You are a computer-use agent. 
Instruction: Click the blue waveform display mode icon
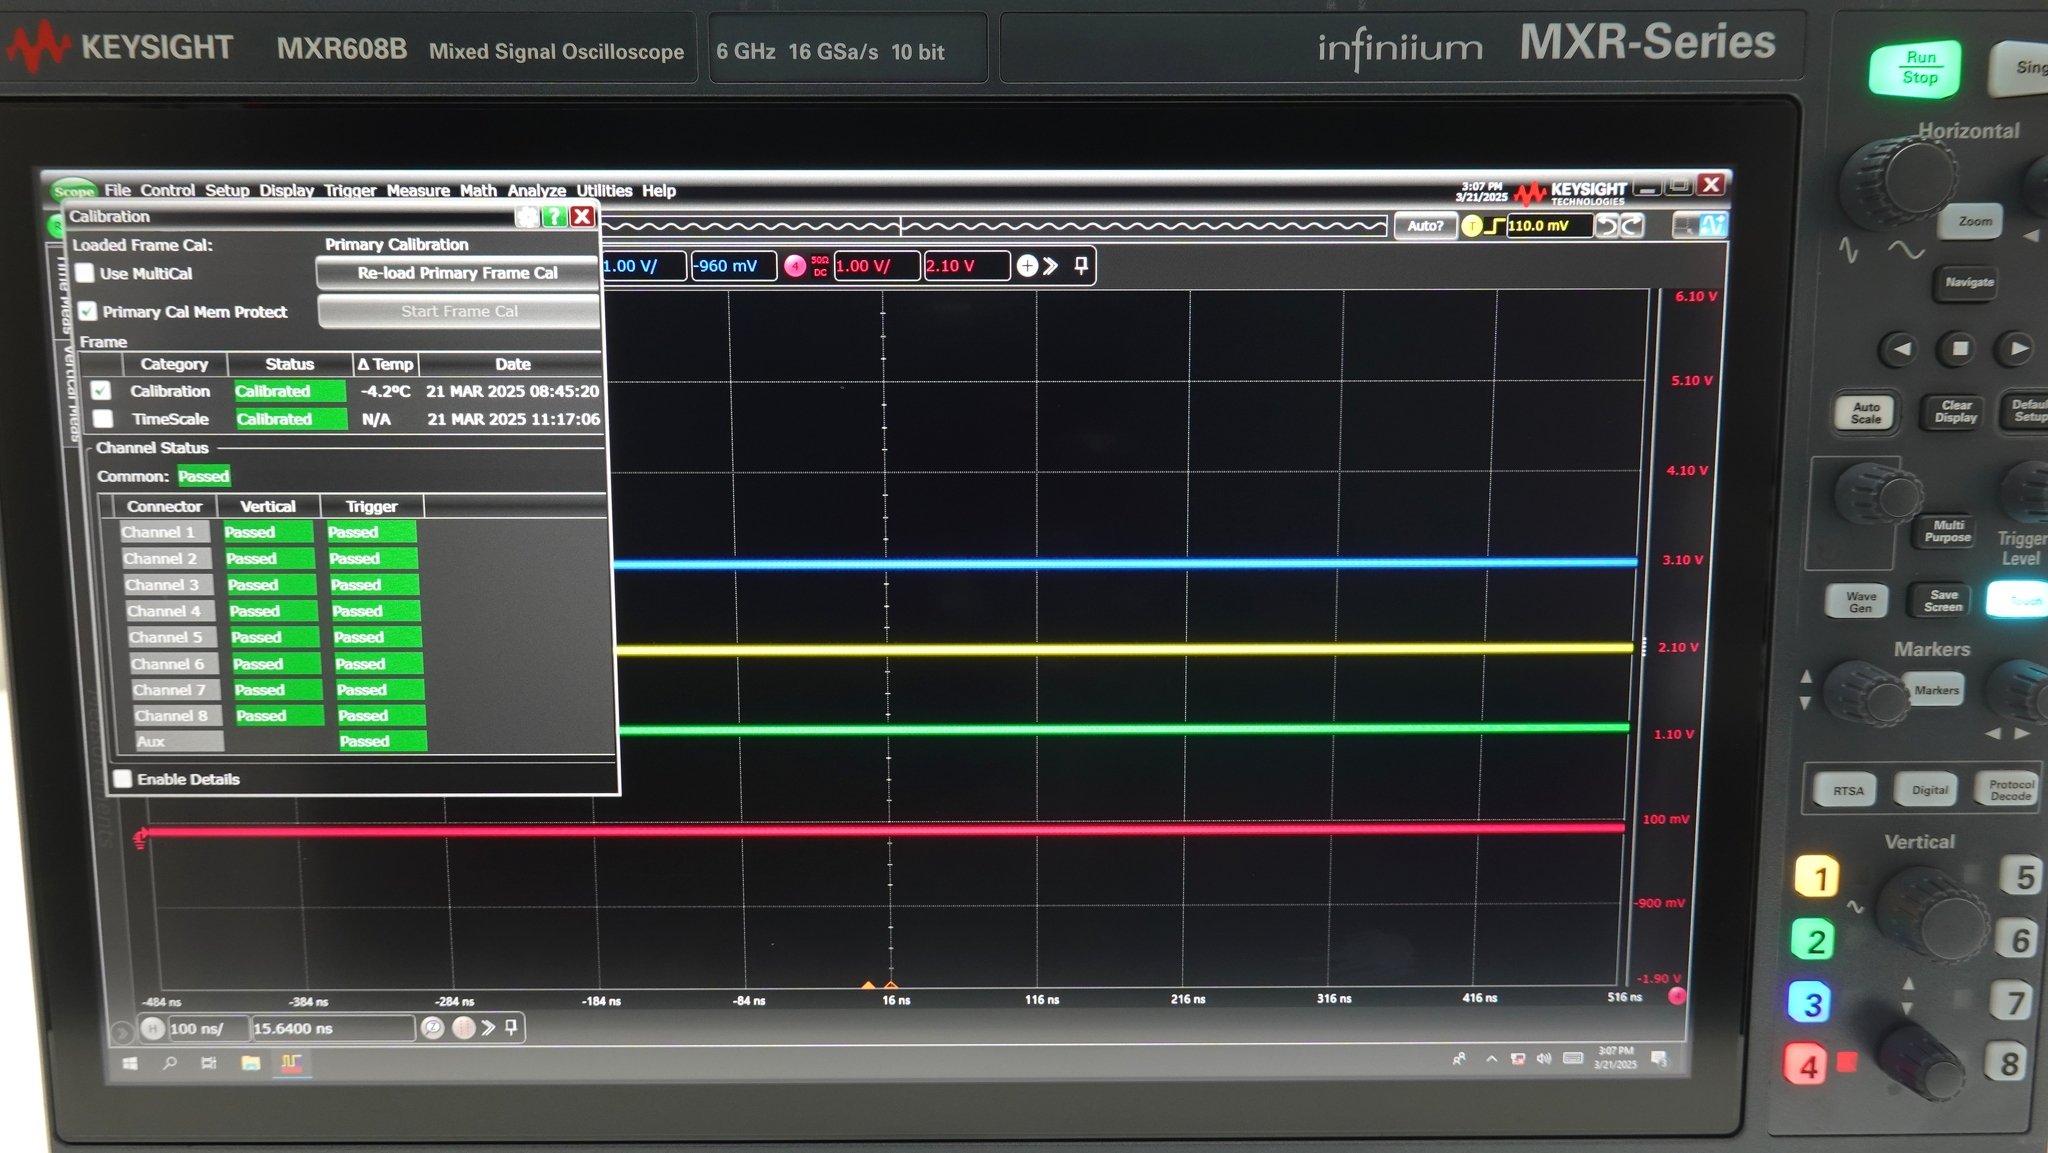click(1713, 226)
